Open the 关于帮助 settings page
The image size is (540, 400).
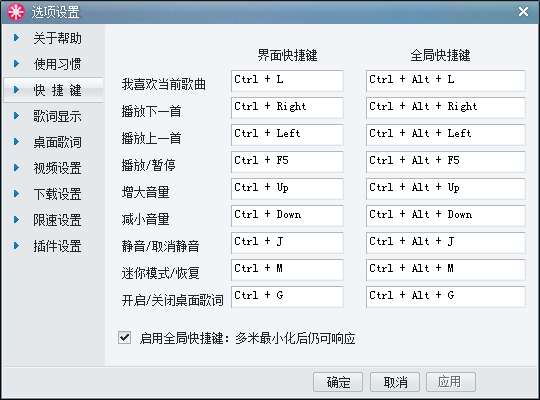click(58, 38)
